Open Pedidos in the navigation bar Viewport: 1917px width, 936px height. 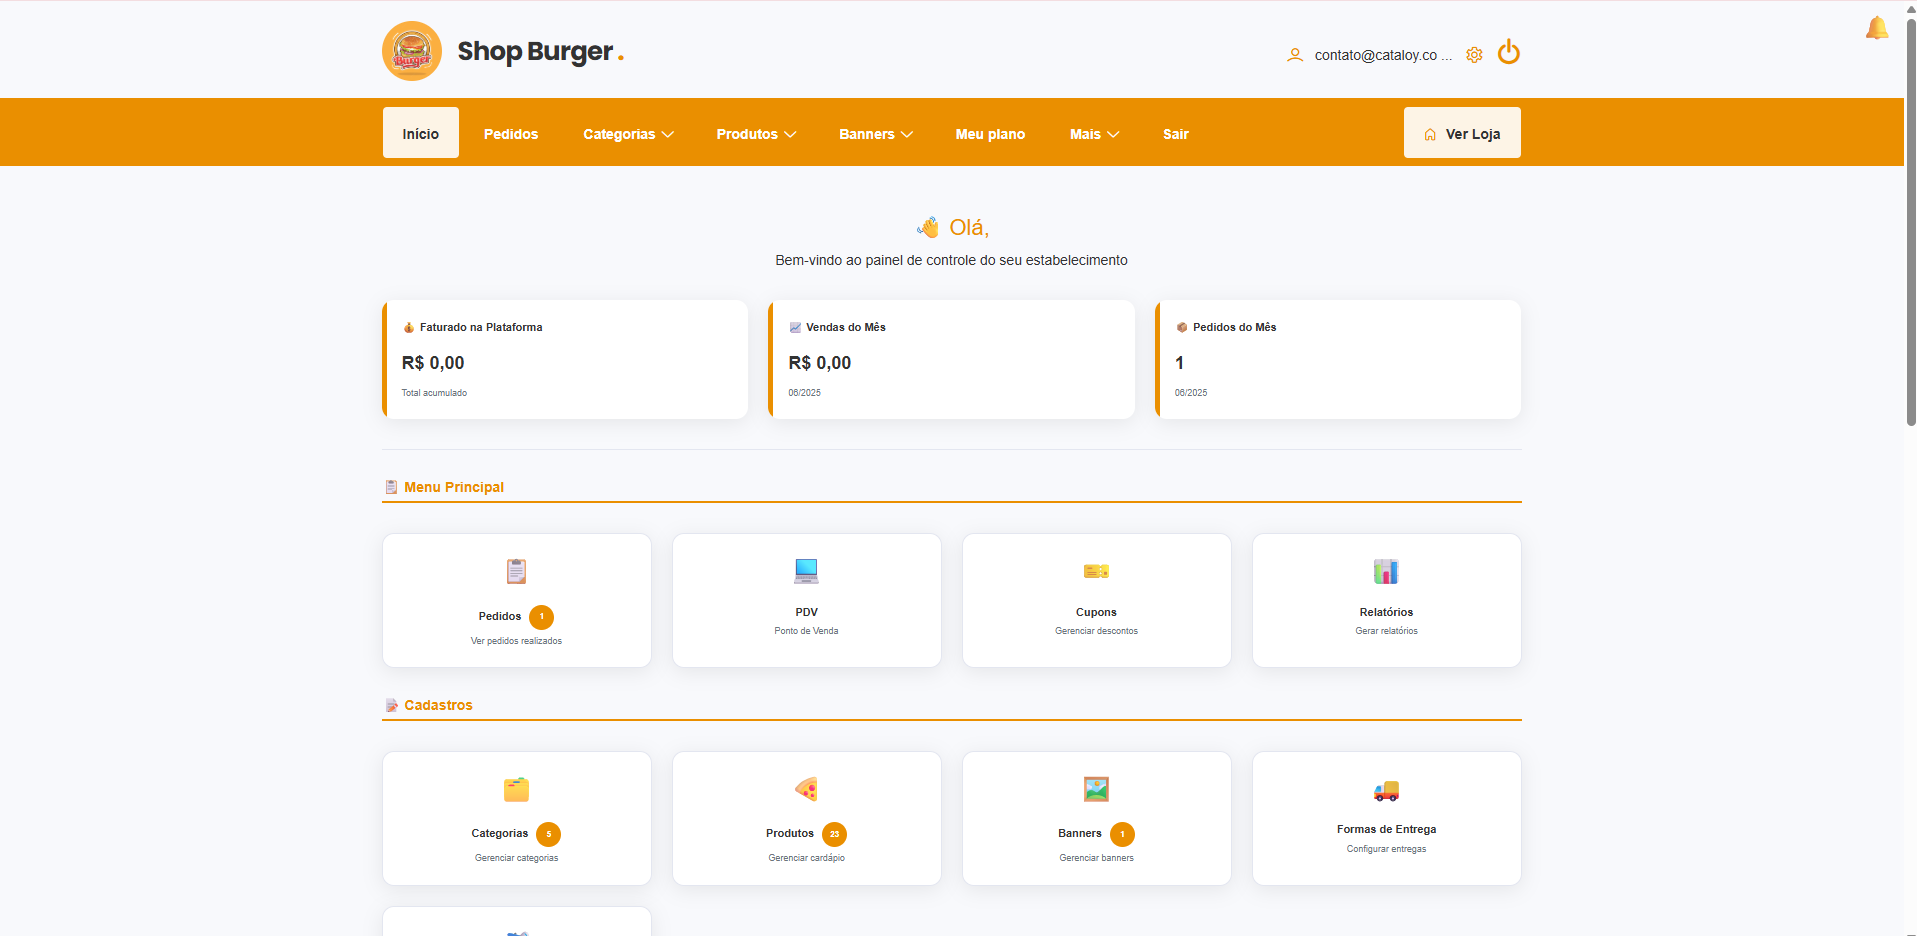click(511, 134)
